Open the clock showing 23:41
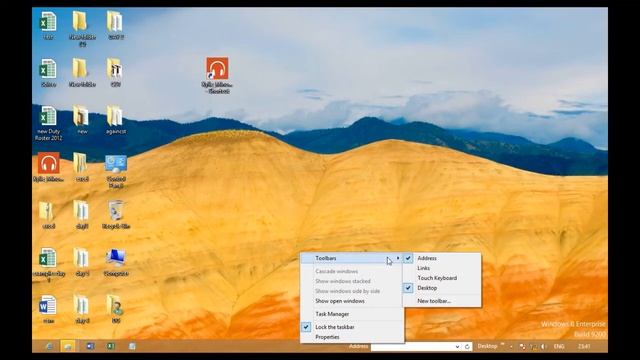The width and height of the screenshot is (640, 360). pyautogui.click(x=584, y=347)
